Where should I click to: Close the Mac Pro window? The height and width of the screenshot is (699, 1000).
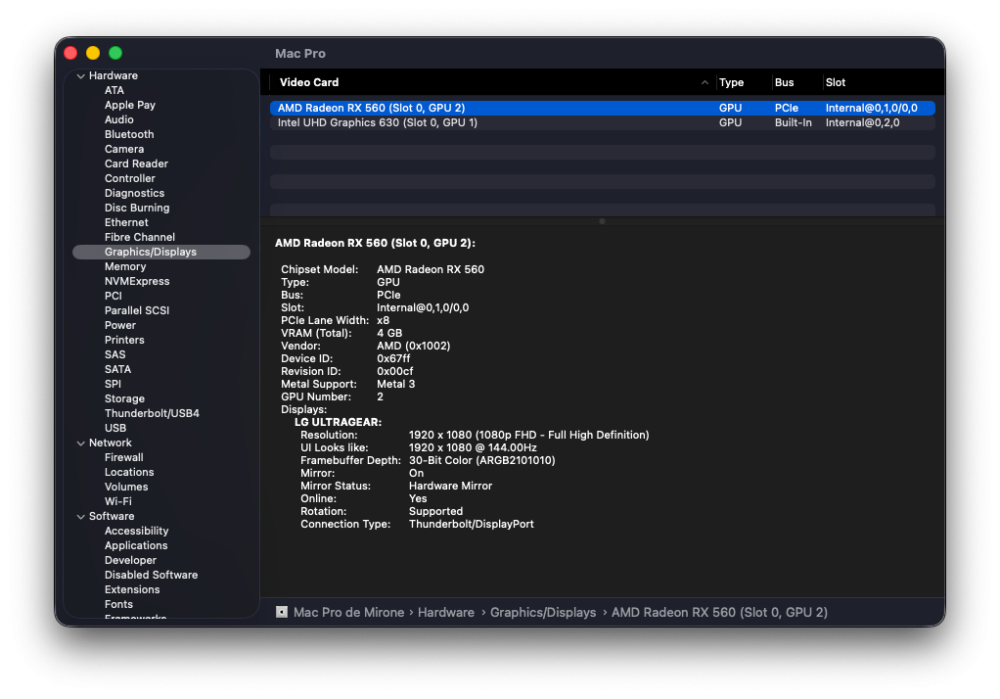click(71, 53)
